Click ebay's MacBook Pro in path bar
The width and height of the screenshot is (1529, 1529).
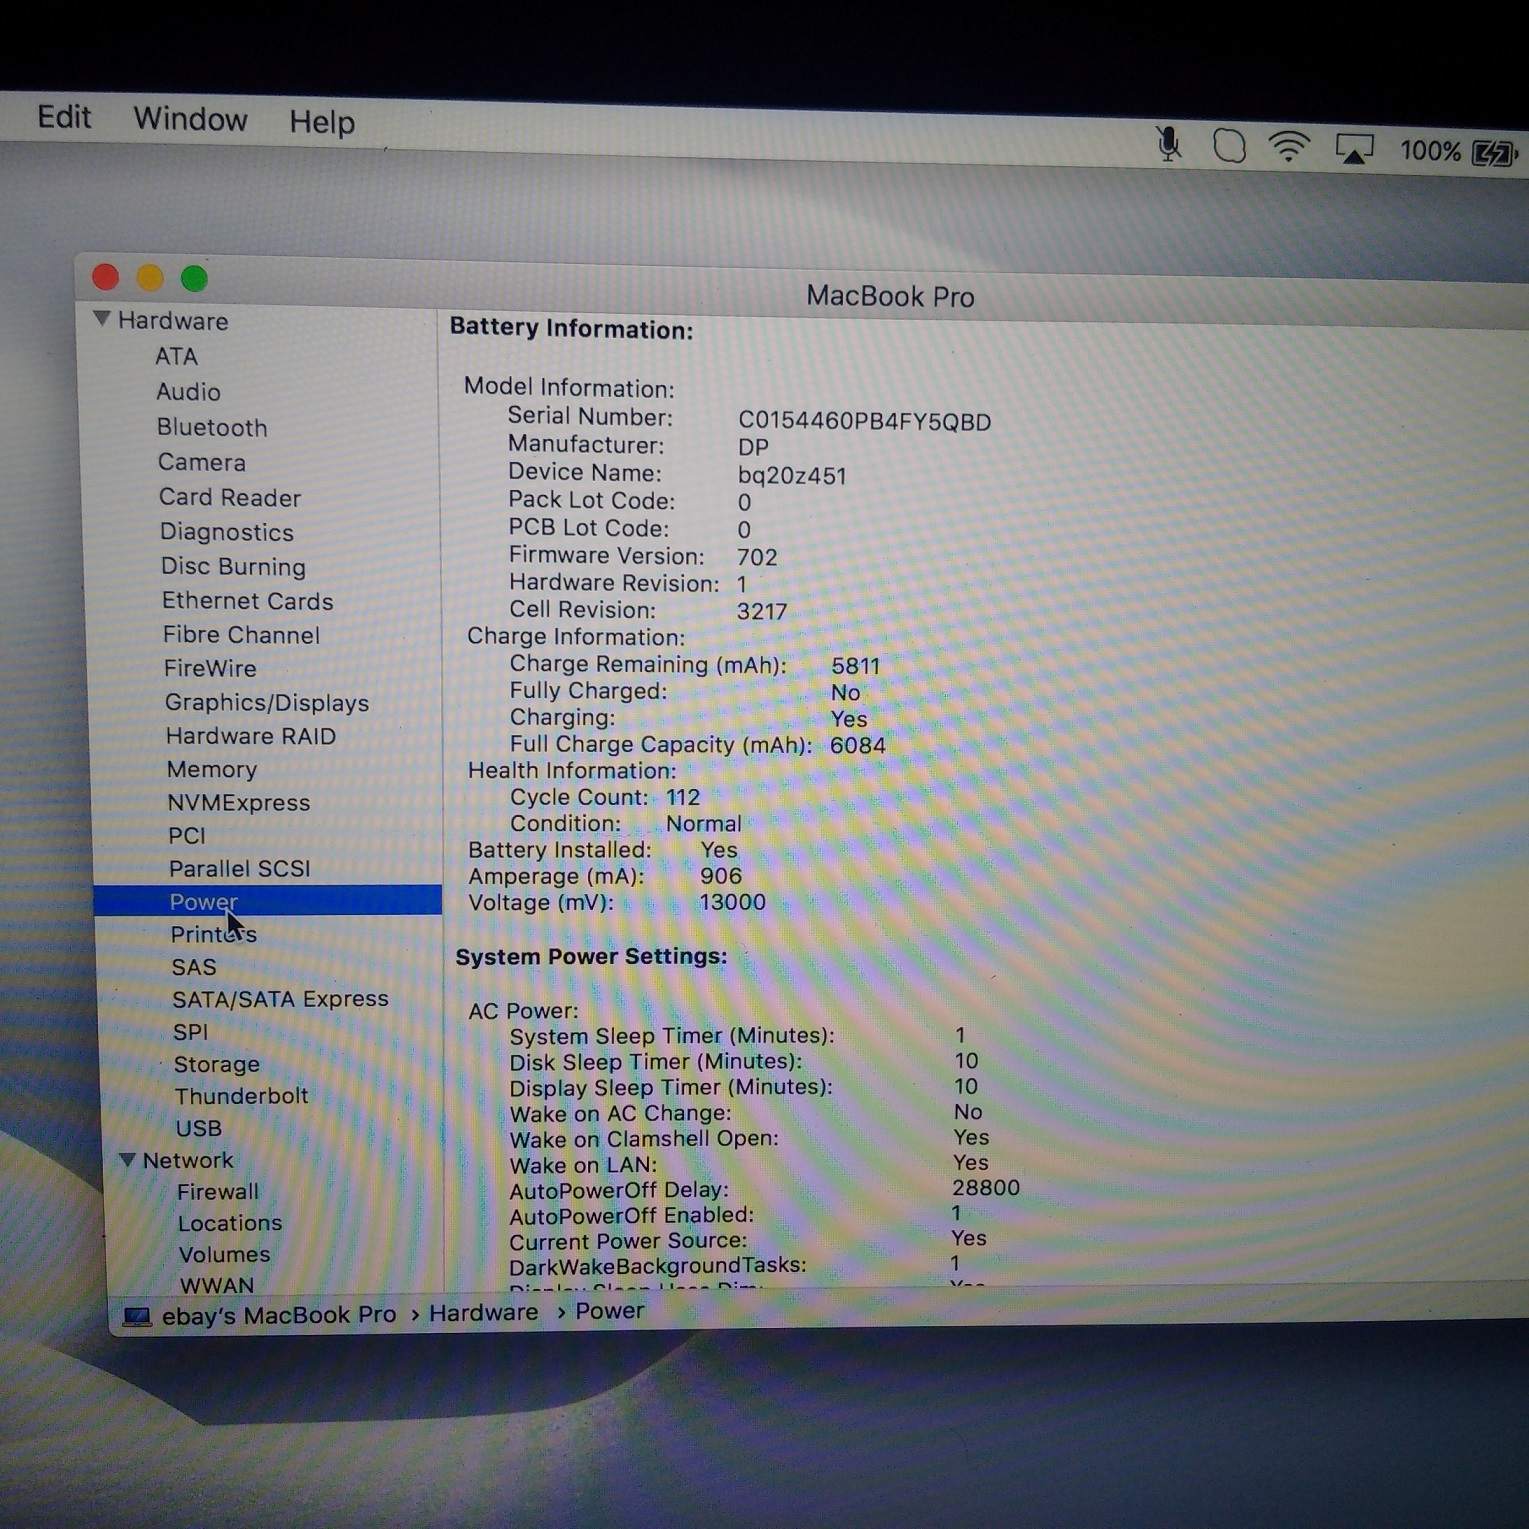click(279, 1315)
